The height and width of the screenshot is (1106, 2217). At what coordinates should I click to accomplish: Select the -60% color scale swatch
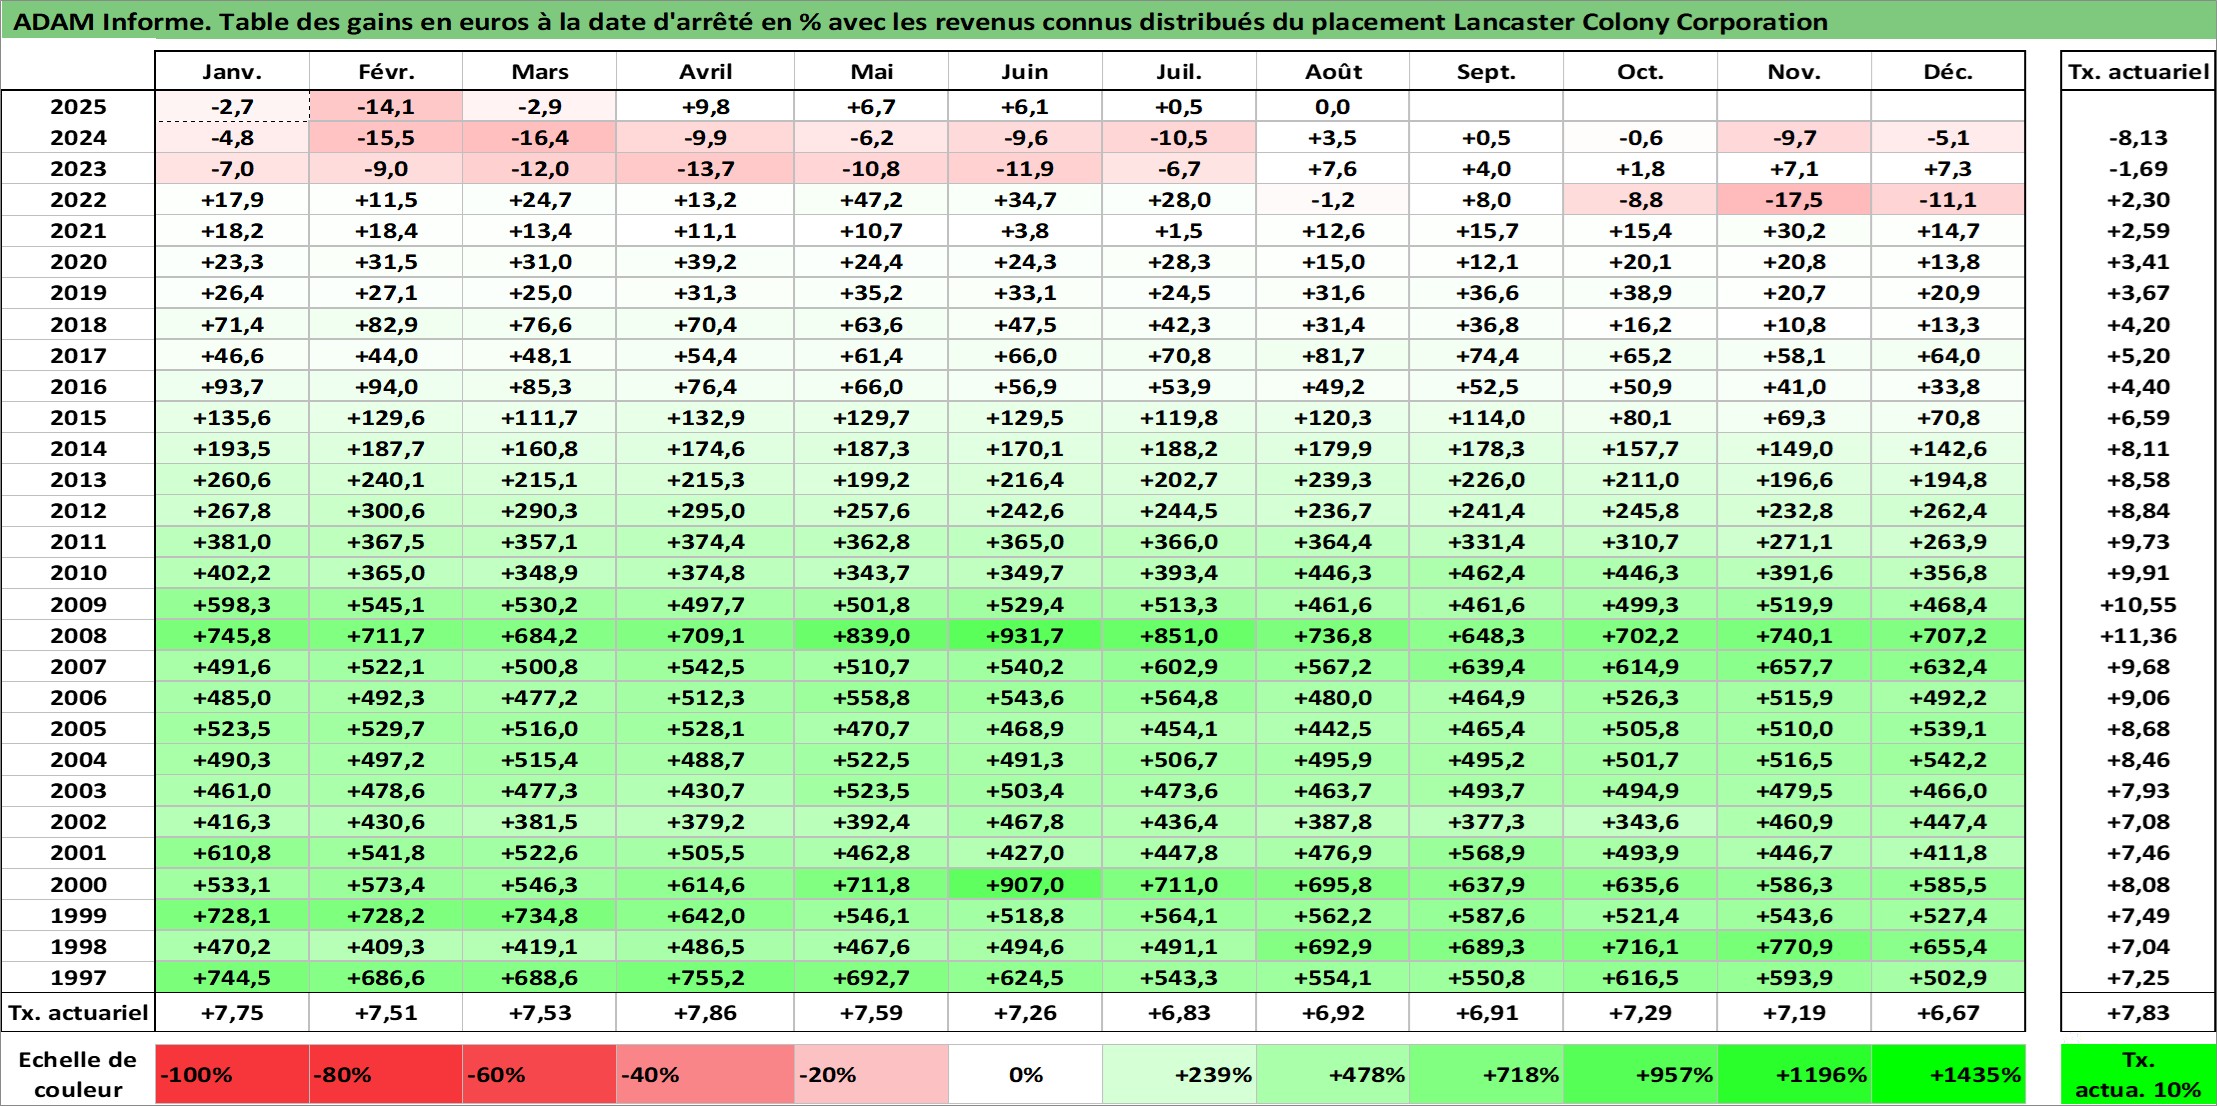click(540, 1075)
